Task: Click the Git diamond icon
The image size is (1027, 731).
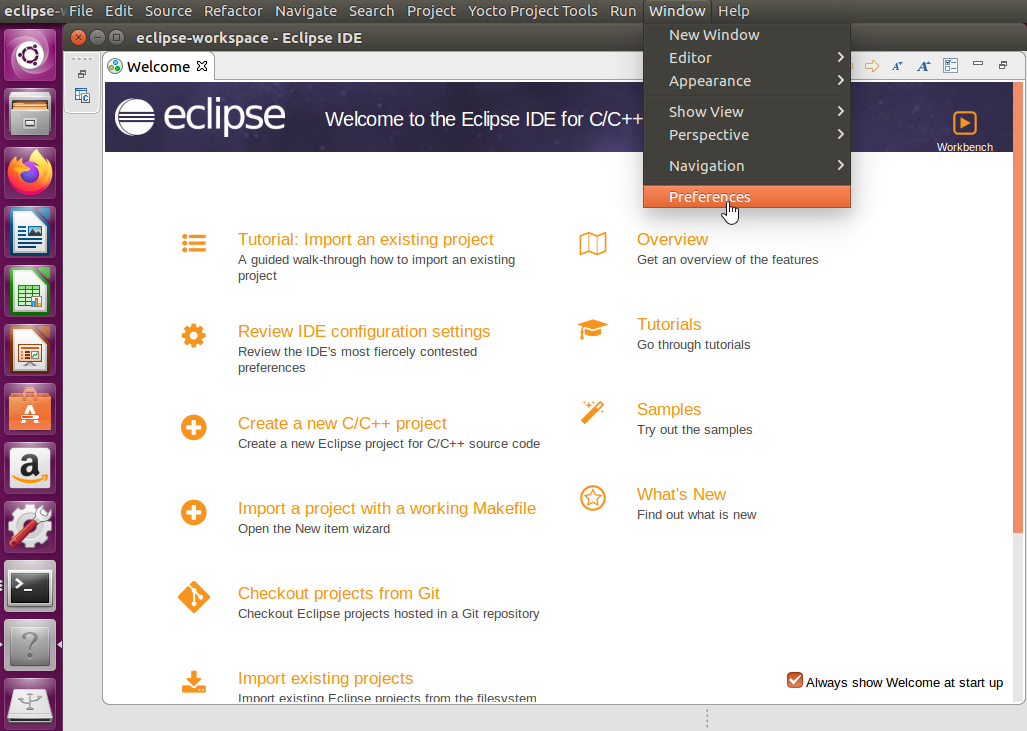Action: (194, 597)
